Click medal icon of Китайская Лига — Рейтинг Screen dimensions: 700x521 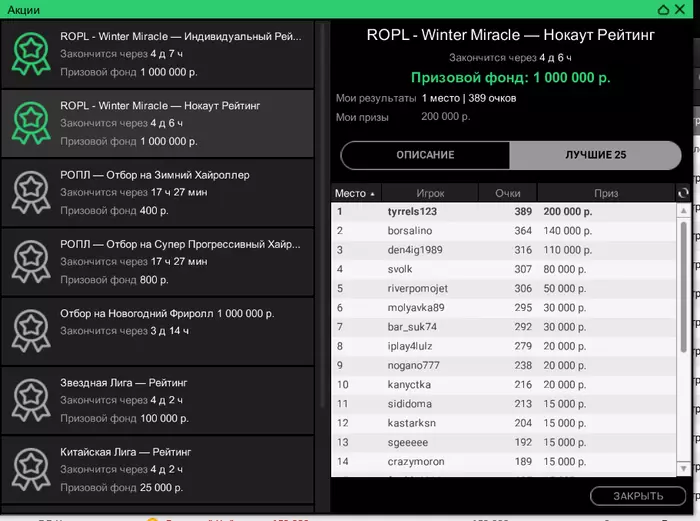pos(31,469)
